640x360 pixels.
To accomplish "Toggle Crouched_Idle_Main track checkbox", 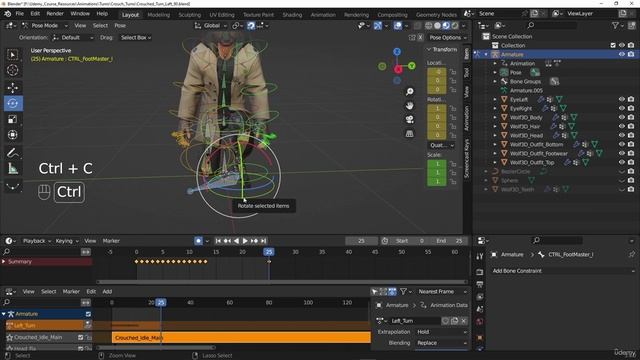I will pos(80,338).
